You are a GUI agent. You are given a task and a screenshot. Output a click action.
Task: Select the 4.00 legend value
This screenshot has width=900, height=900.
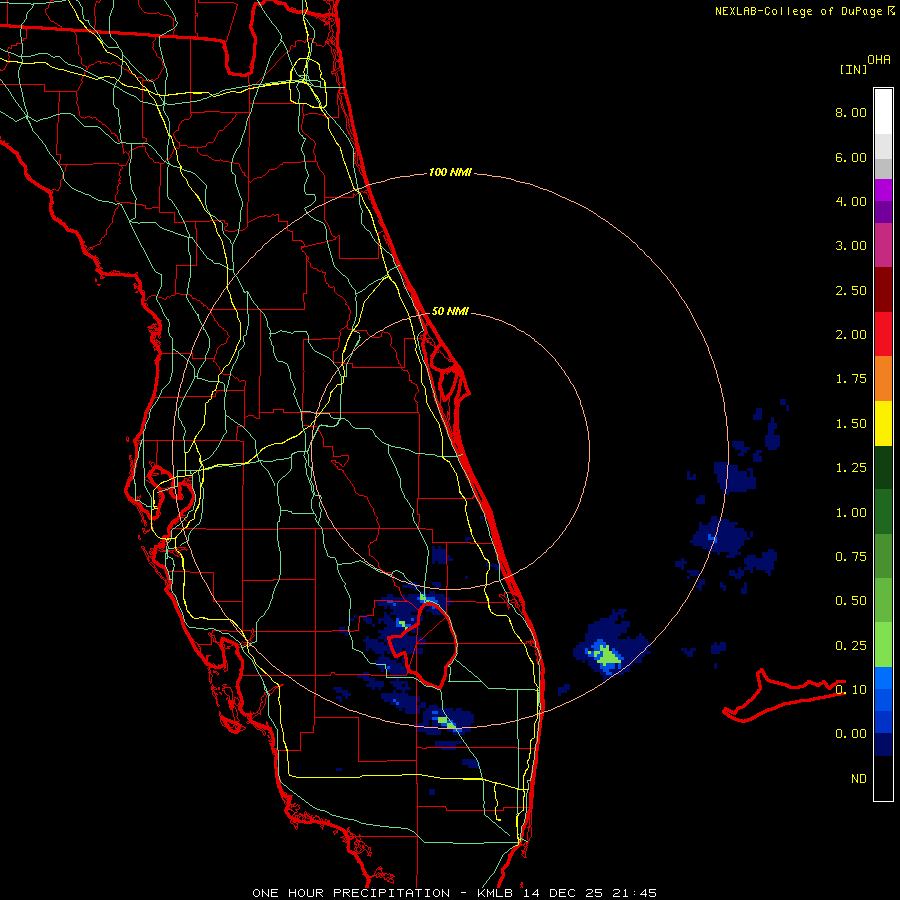(x=851, y=201)
